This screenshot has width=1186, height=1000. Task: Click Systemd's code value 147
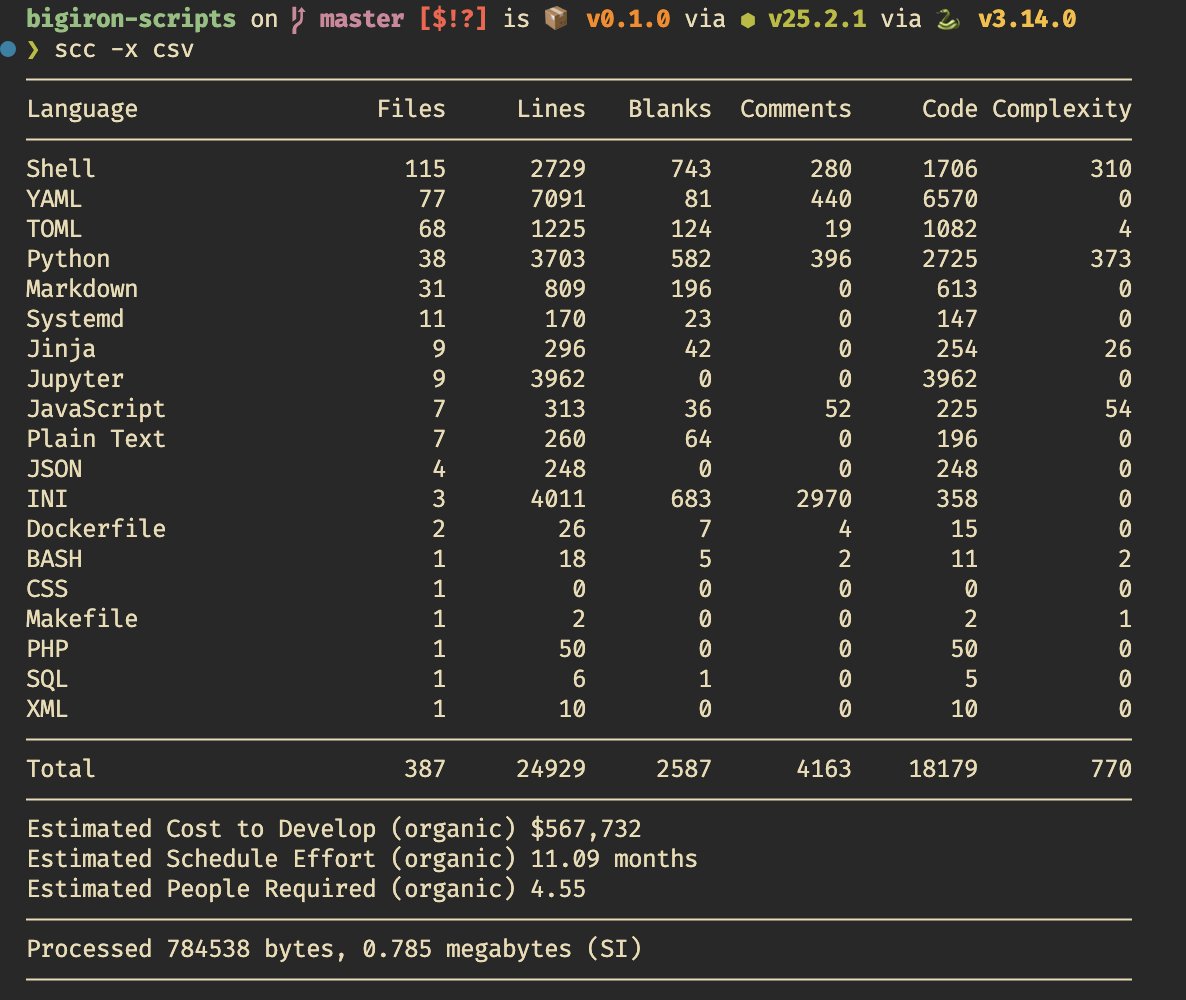click(x=957, y=318)
